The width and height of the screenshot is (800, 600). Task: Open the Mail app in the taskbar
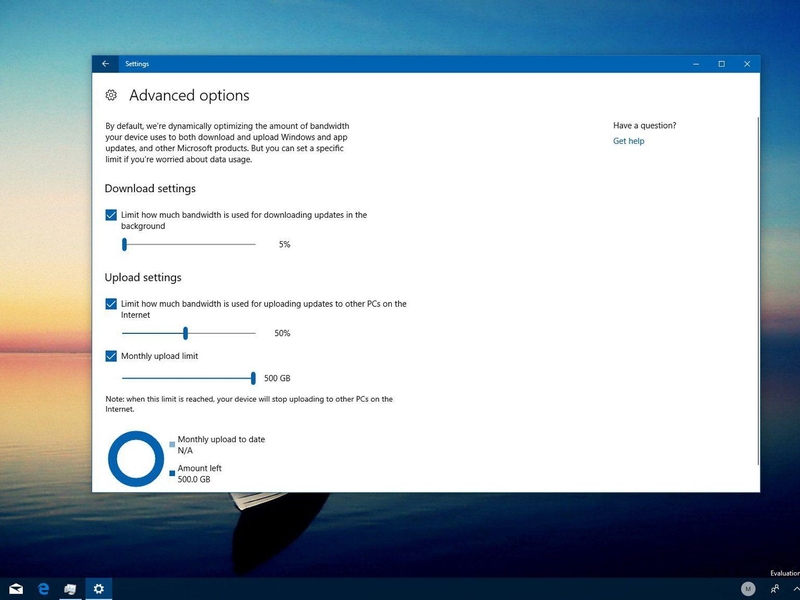(16, 589)
